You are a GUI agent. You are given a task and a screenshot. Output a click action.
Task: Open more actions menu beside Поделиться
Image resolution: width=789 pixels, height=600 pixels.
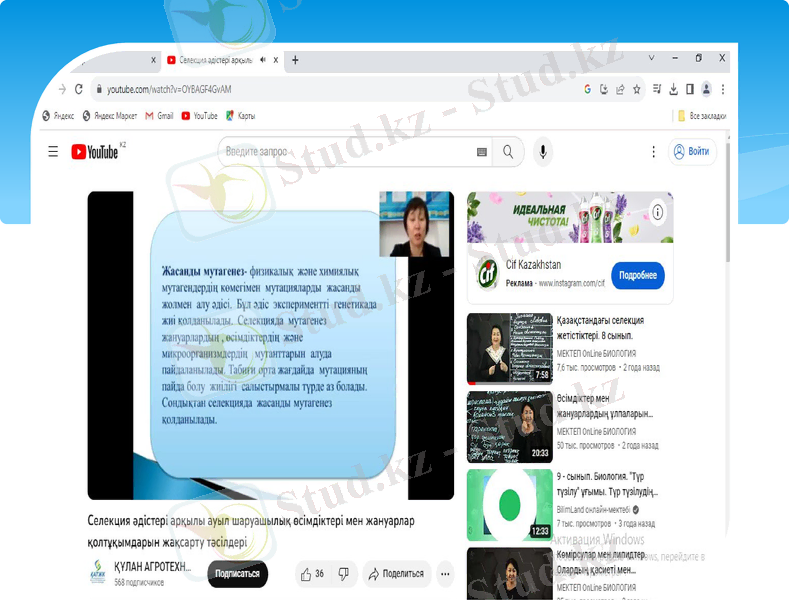(x=445, y=574)
